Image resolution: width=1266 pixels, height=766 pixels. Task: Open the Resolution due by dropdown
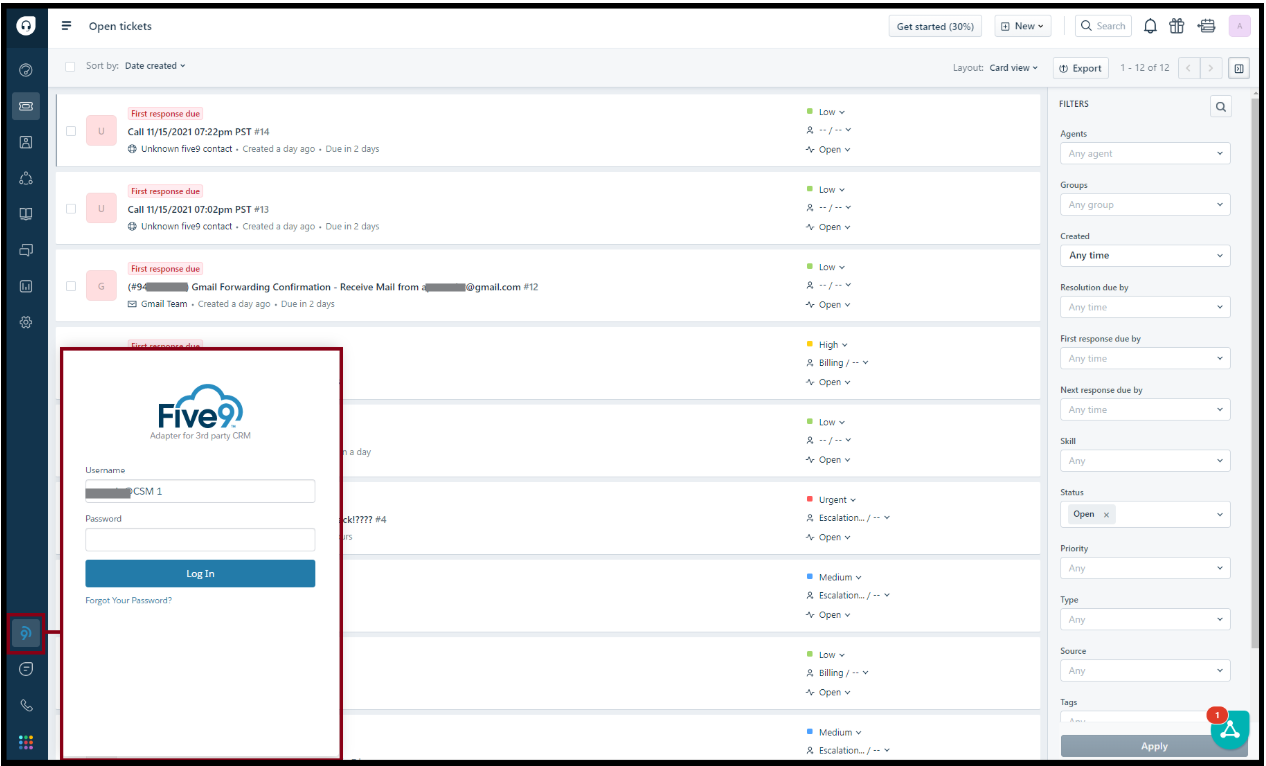(1145, 307)
